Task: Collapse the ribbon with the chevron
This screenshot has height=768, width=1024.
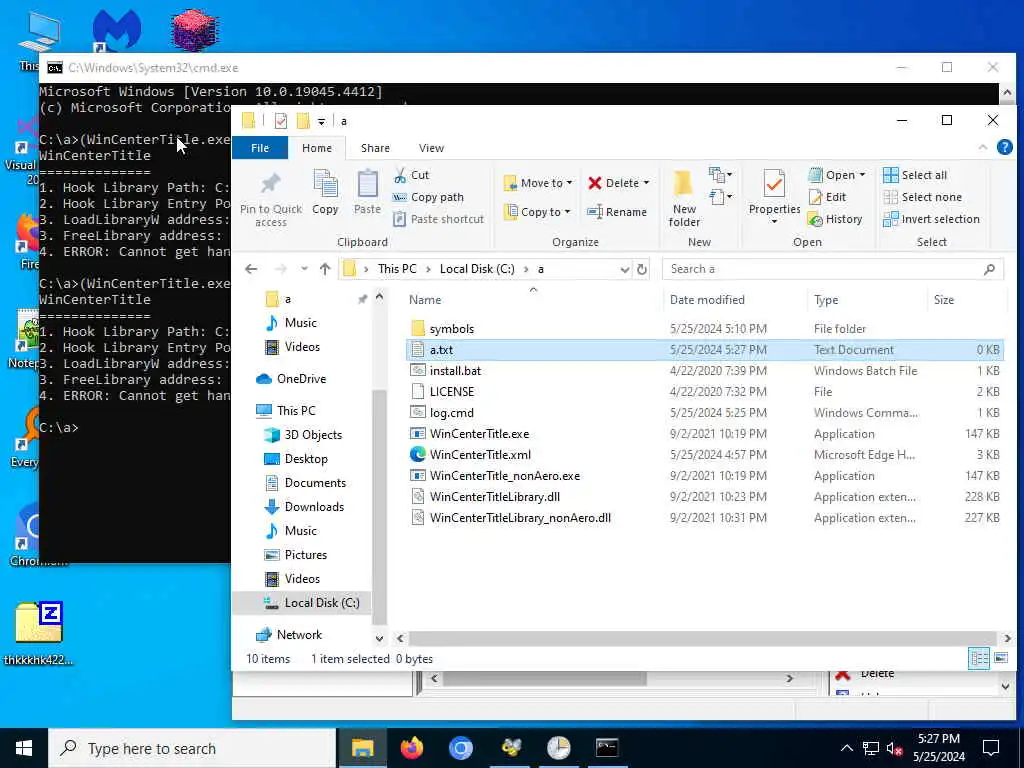Action: pos(982,148)
